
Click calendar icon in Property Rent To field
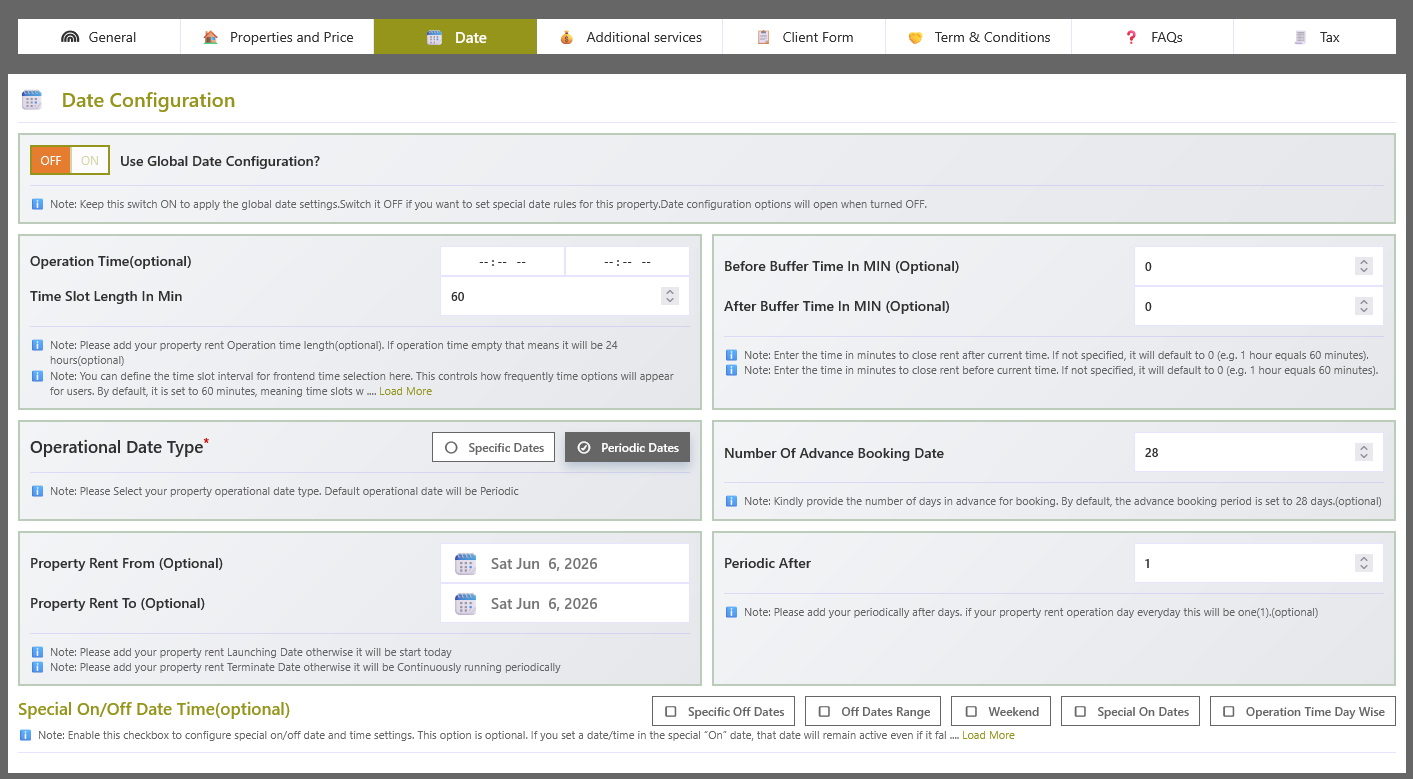point(465,604)
